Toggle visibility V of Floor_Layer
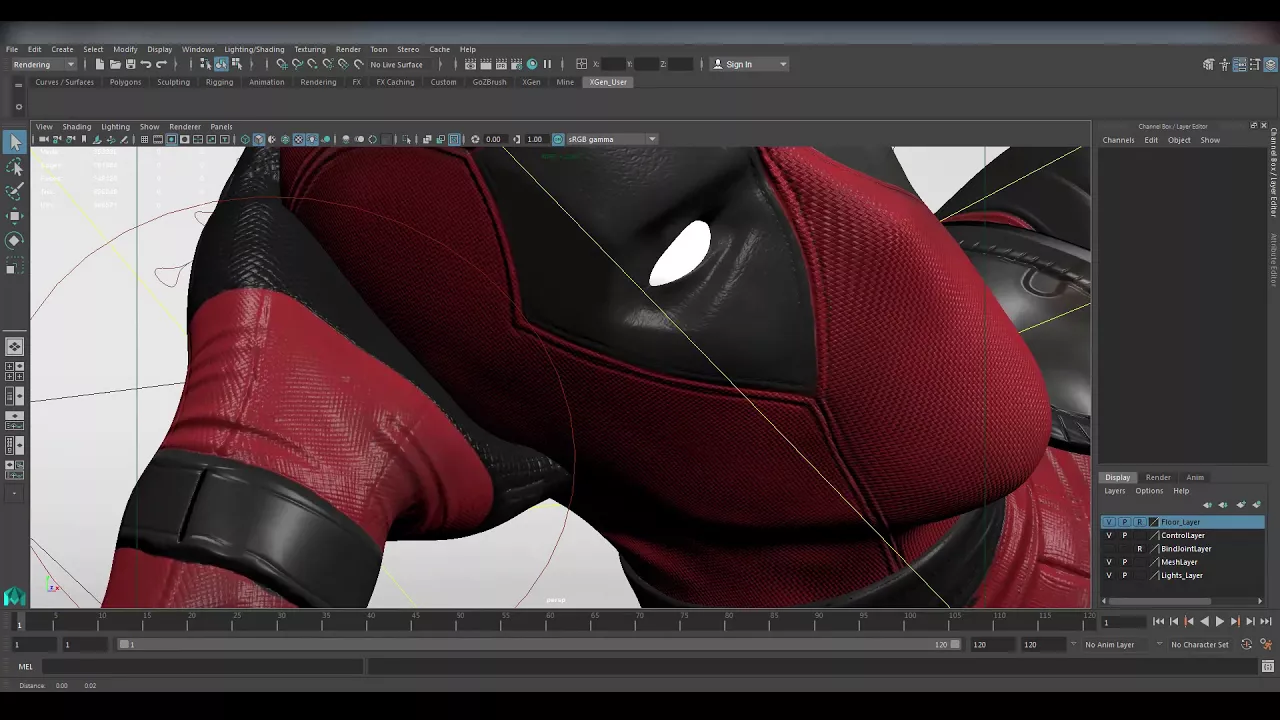The width and height of the screenshot is (1280, 720). (x=1109, y=522)
